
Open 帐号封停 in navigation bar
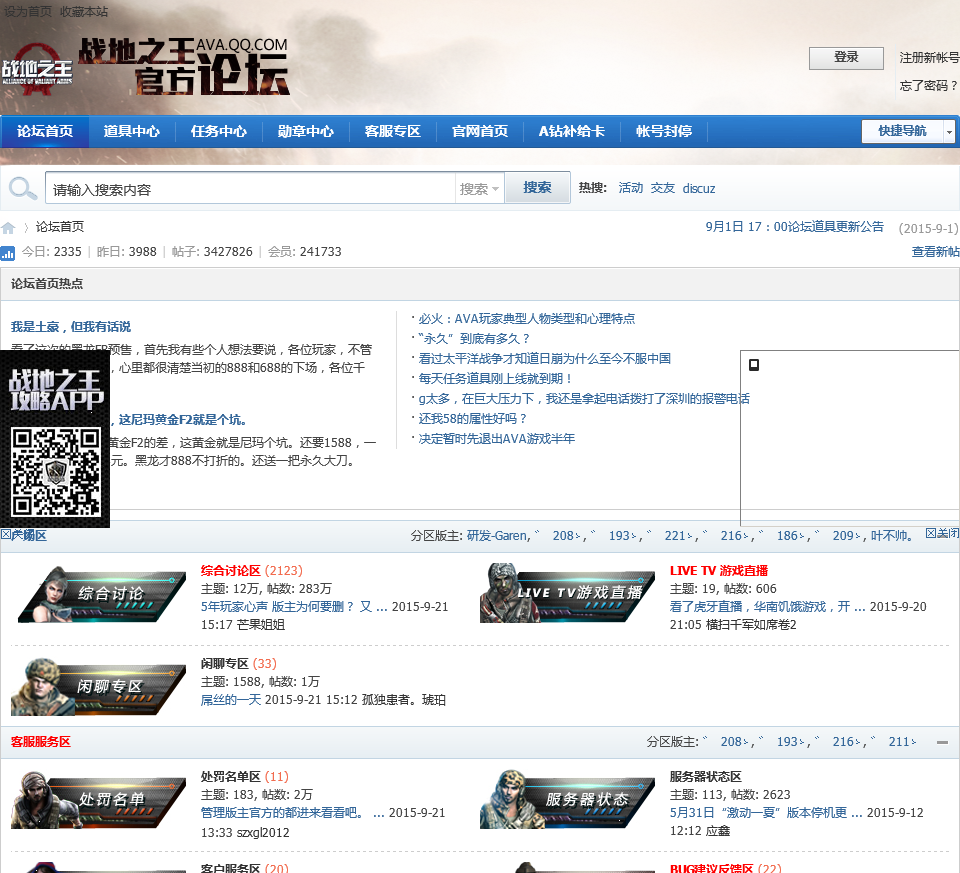click(664, 131)
